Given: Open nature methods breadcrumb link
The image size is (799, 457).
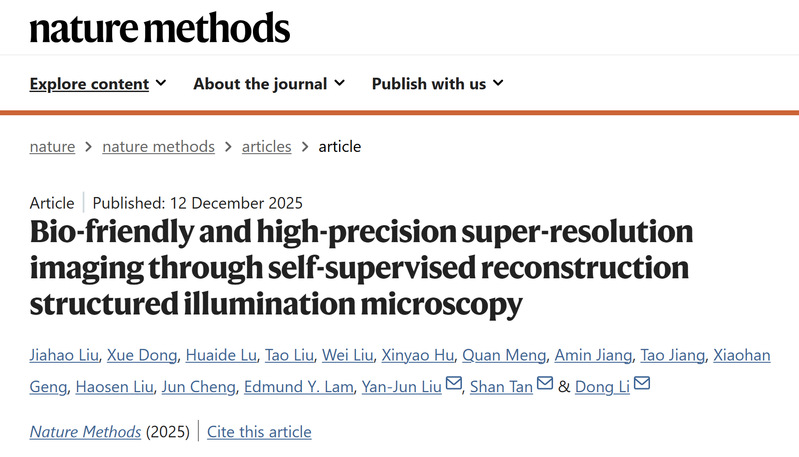Looking at the screenshot, I should [x=158, y=146].
